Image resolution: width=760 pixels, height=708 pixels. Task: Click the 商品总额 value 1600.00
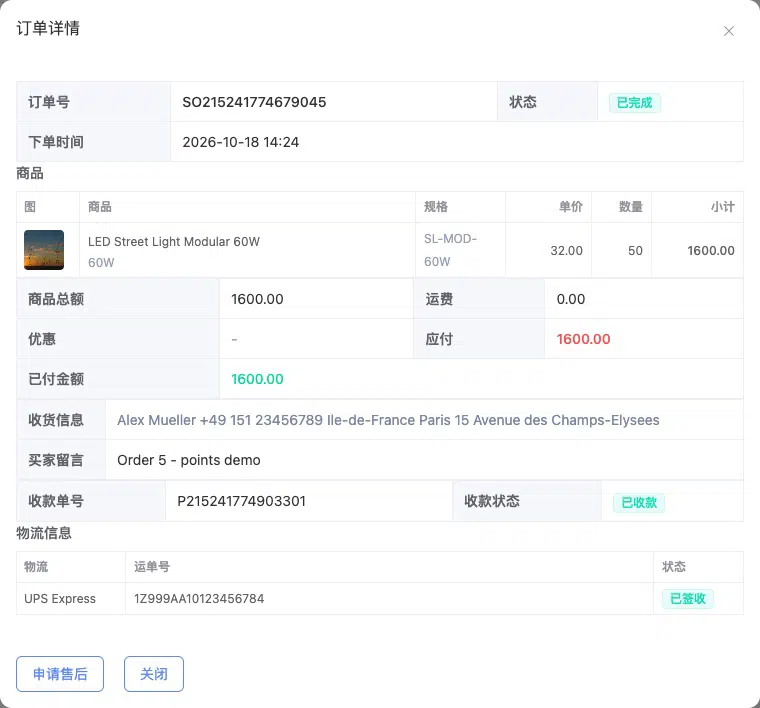(257, 299)
